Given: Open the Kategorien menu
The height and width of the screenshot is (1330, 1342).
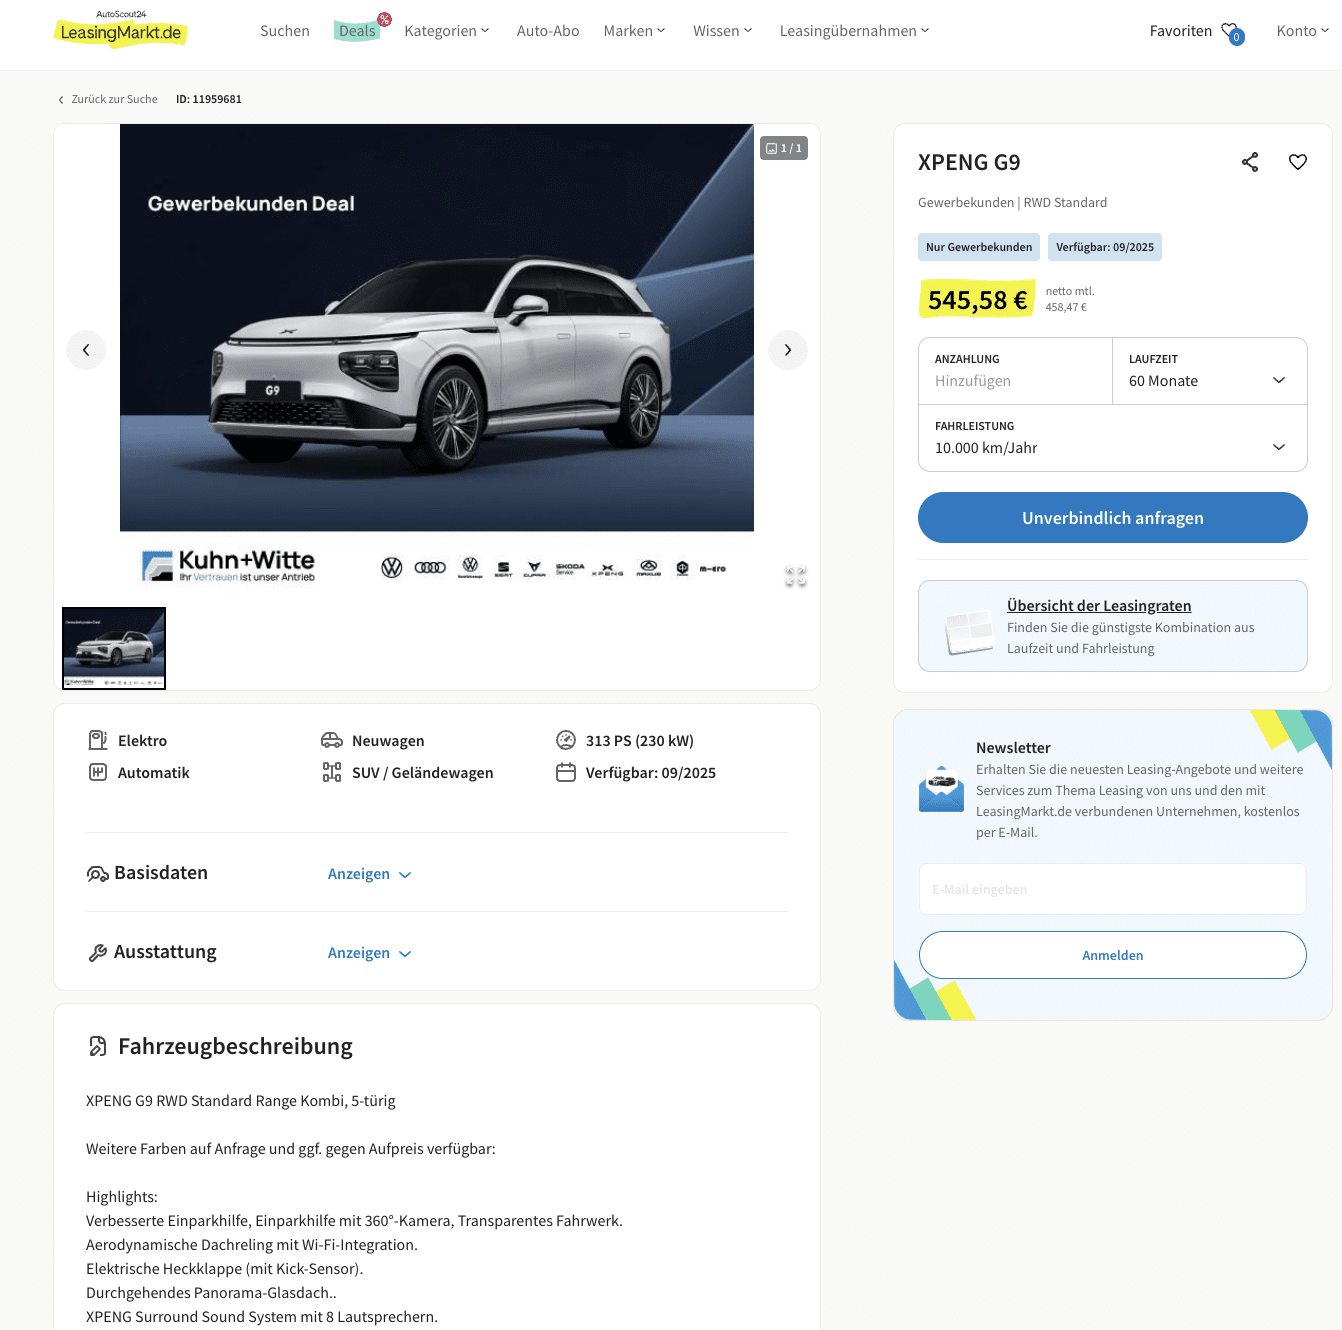Looking at the screenshot, I should tap(447, 31).
